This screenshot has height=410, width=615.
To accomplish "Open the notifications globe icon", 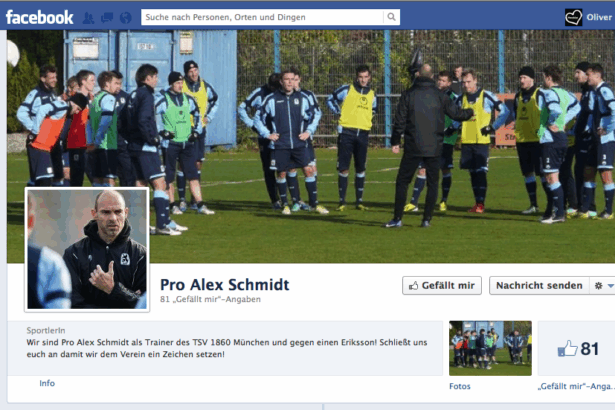I will pyautogui.click(x=126, y=18).
